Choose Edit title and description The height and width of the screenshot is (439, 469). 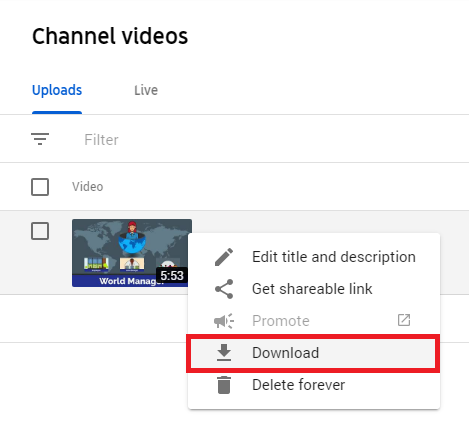coord(334,257)
